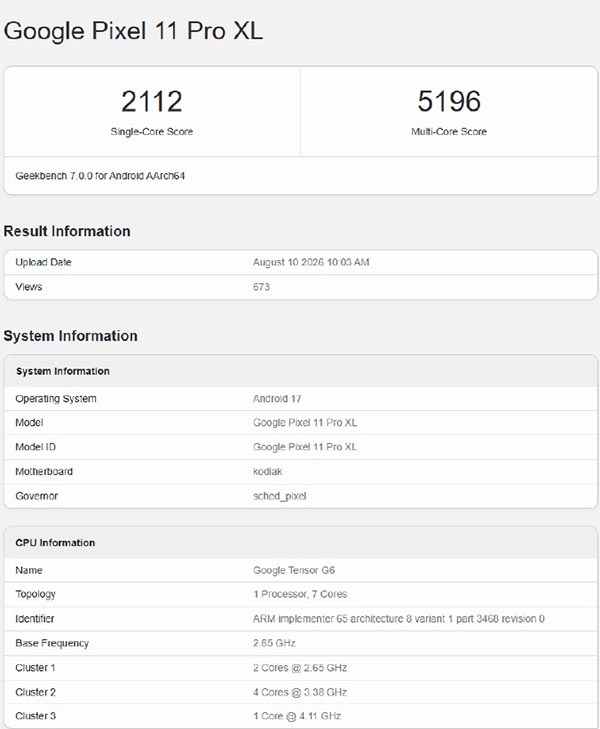
Task: Click the Name label in CPU Information
Action: (x=29, y=570)
